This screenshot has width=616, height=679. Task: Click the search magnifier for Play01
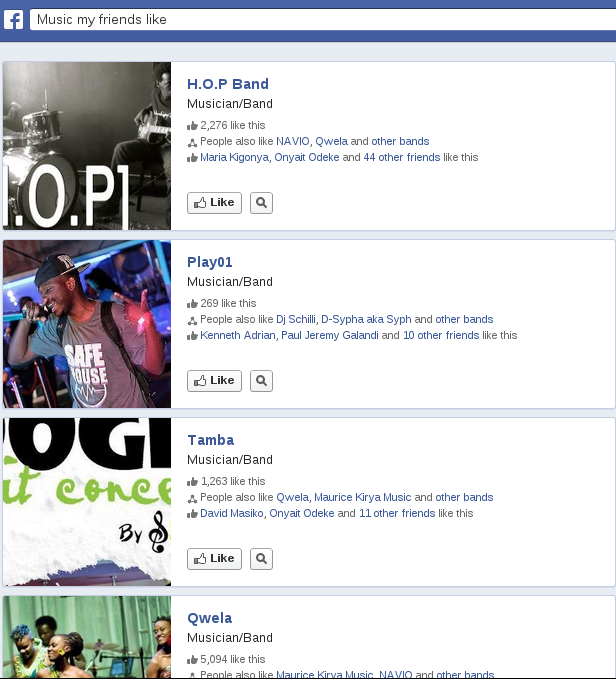pyautogui.click(x=261, y=381)
